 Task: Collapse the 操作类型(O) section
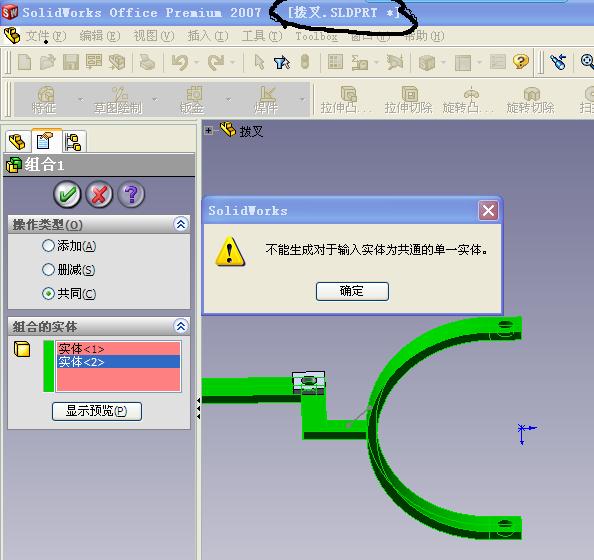(181, 224)
